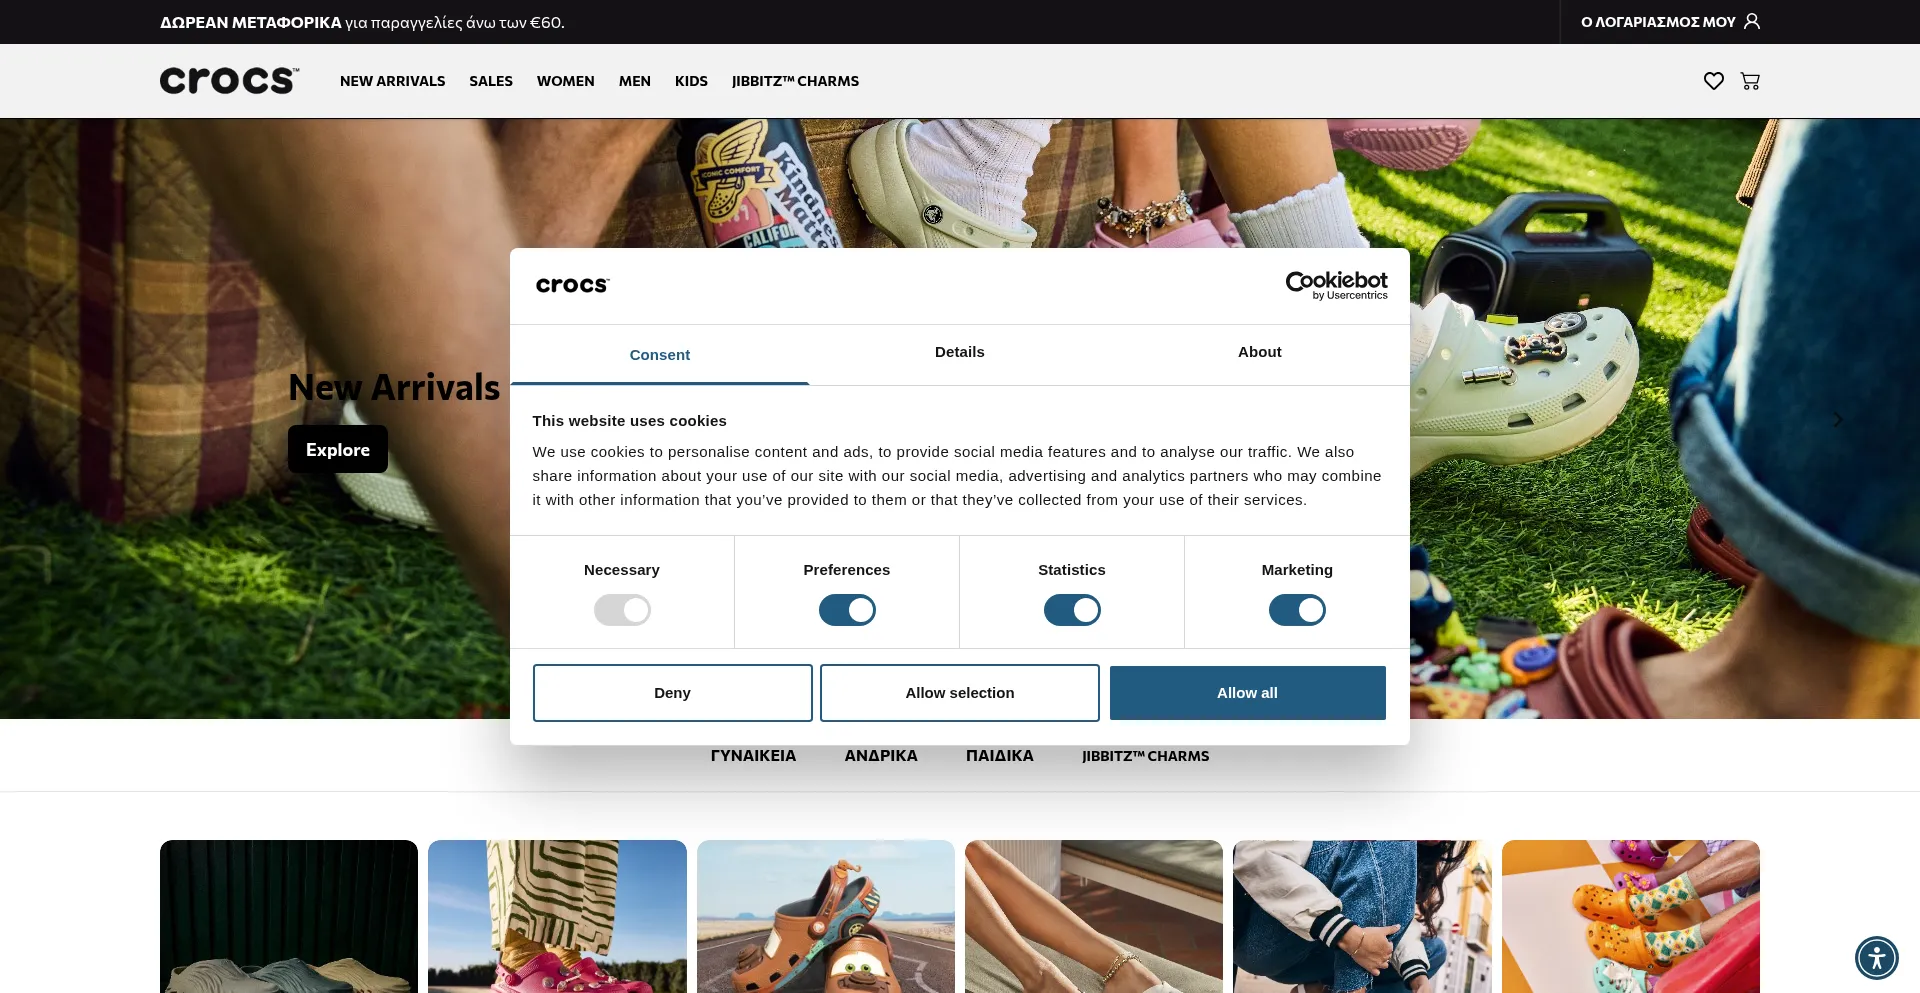Viewport: 1920px width, 993px height.
Task: Select ΓΥΝΑΙΚΕΙΑ category link
Action: click(x=753, y=756)
